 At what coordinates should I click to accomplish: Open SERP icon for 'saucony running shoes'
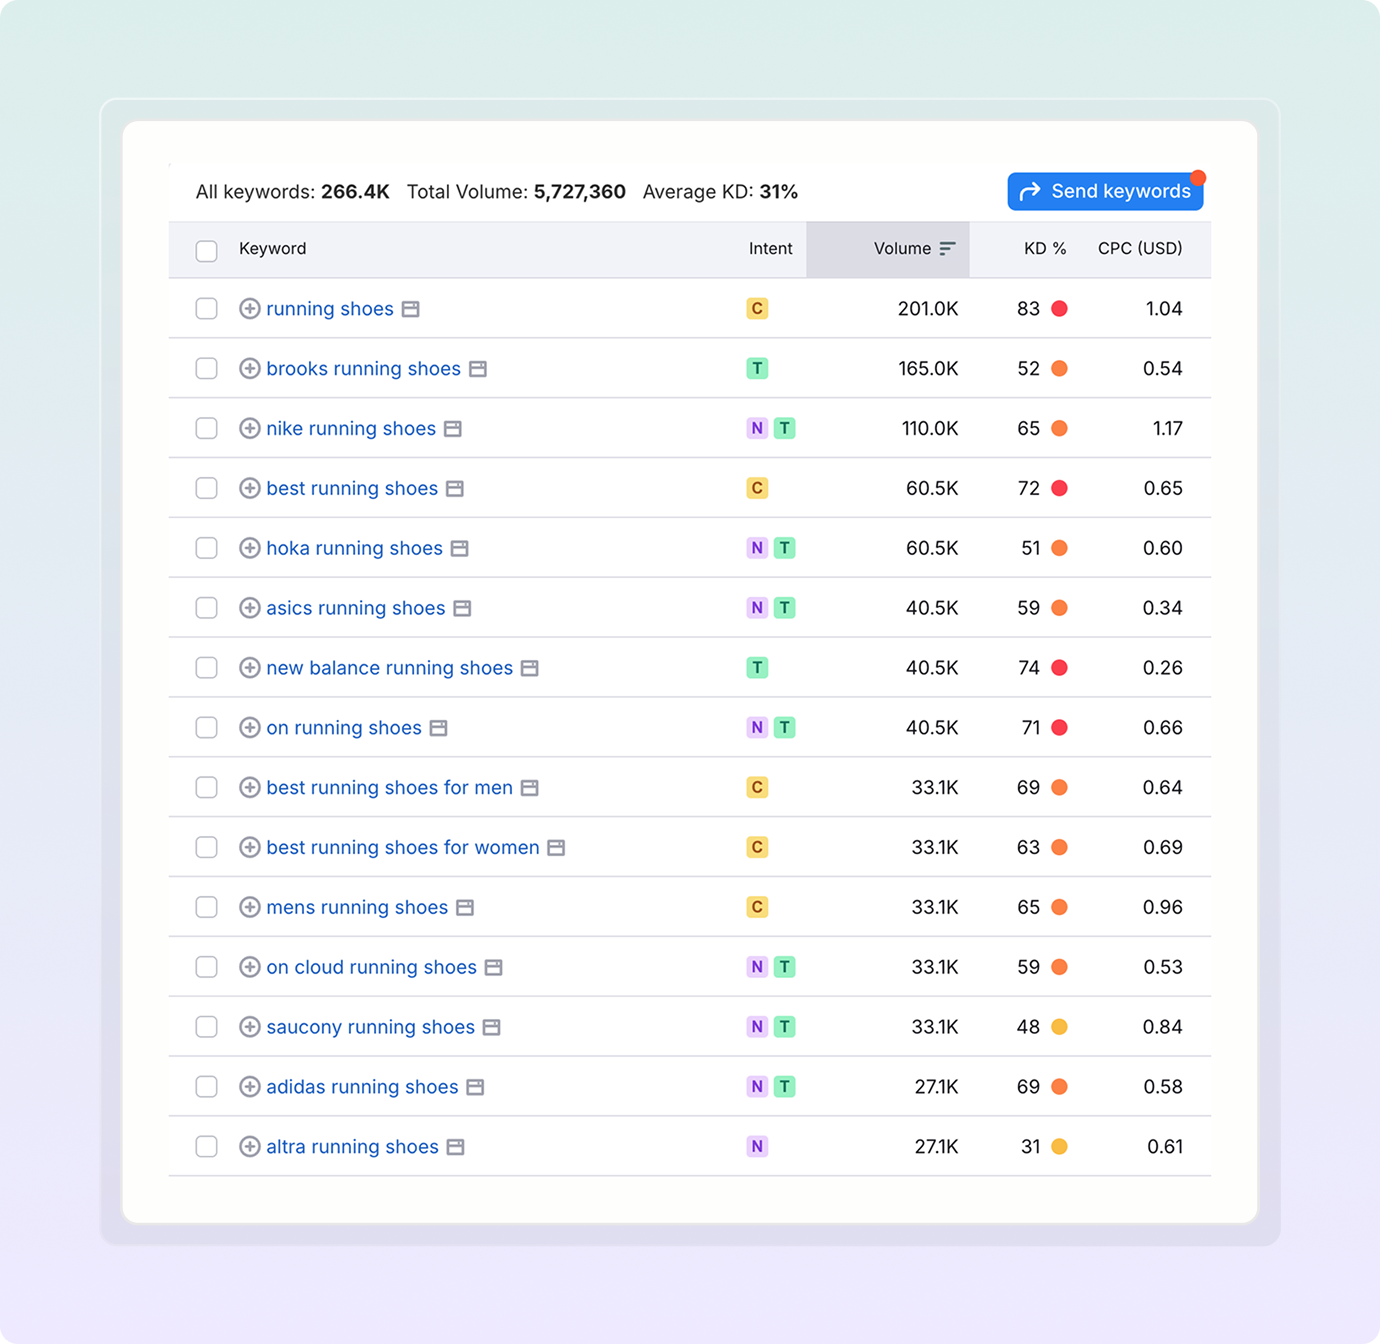pyautogui.click(x=492, y=1028)
